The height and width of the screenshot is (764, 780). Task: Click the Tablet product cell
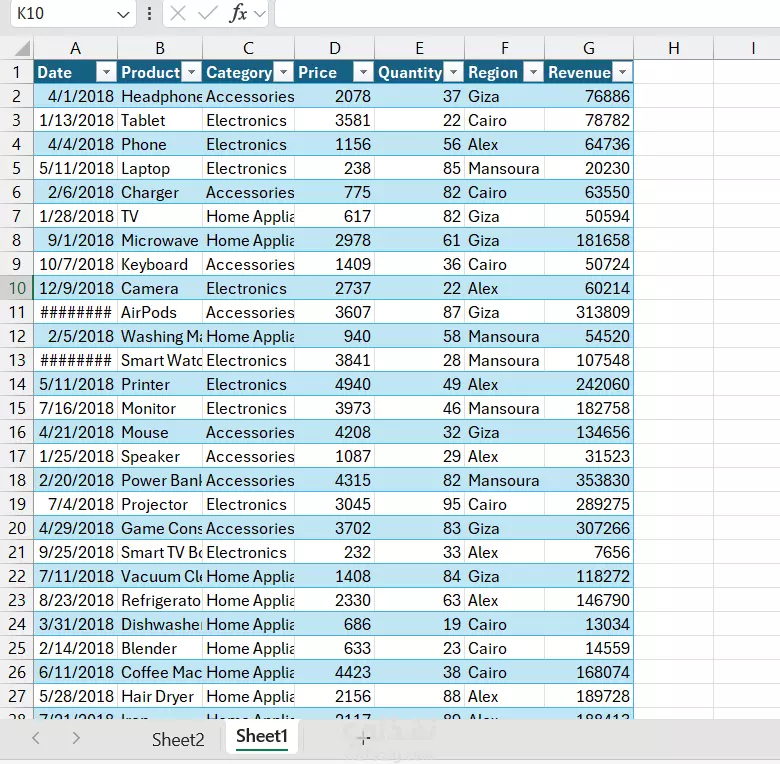pos(160,120)
